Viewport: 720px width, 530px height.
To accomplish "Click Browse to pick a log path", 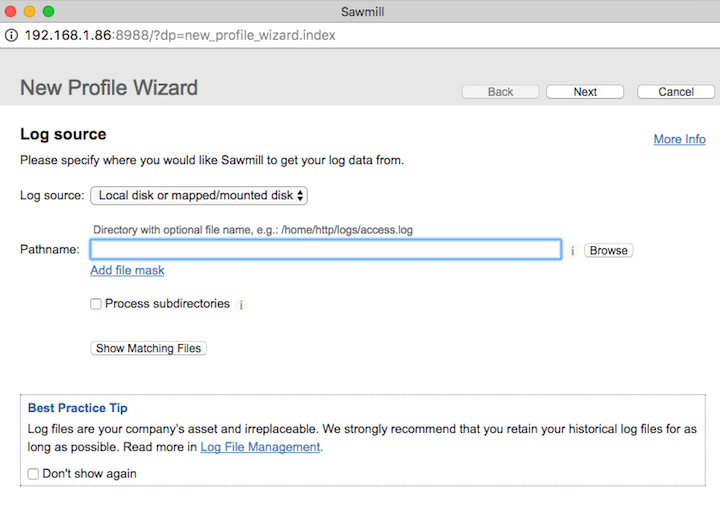I will point(608,250).
